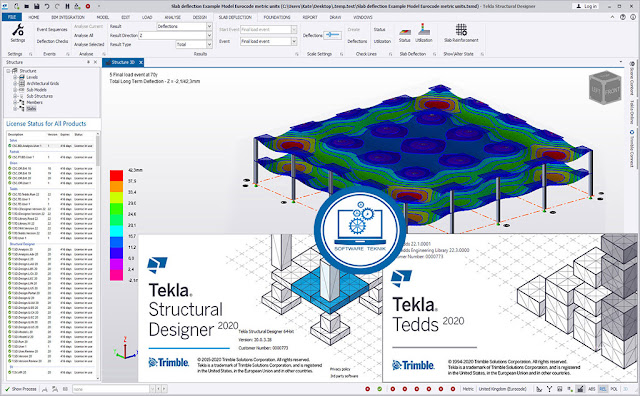Switch to the WINDOWS ribbon tab
The width and height of the screenshot is (640, 396).
click(362, 17)
